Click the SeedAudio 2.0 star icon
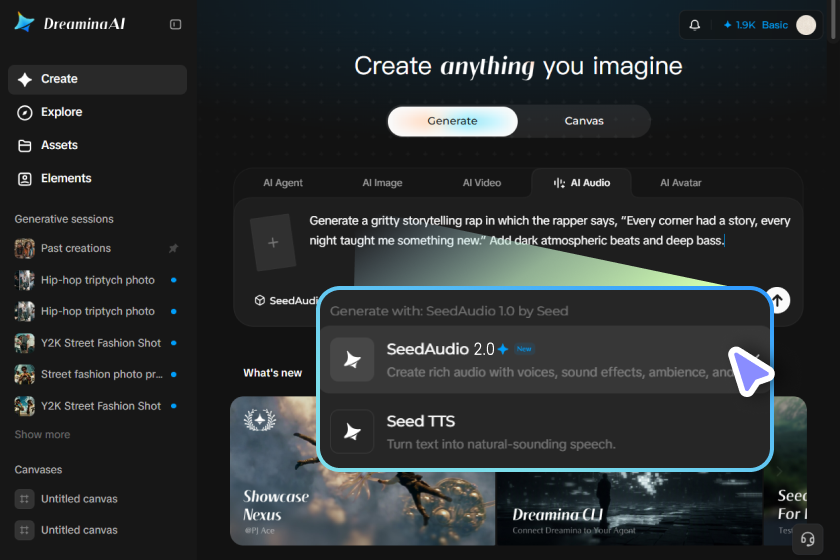The width and height of the screenshot is (840, 560). [x=502, y=349]
